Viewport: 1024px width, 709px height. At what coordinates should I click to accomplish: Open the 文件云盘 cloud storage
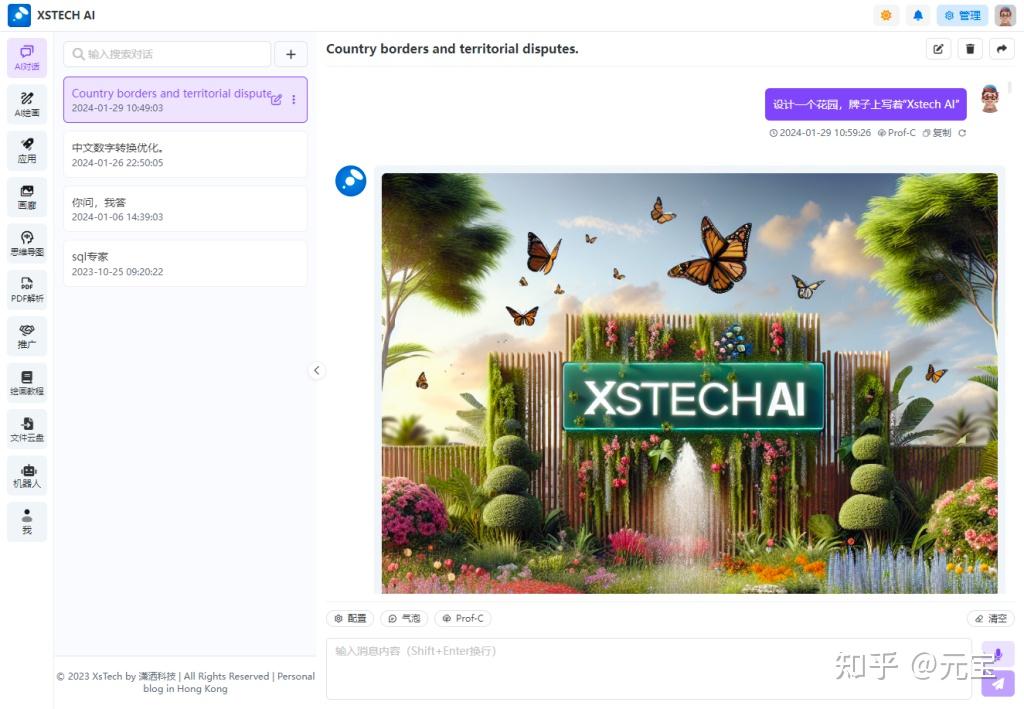27,427
